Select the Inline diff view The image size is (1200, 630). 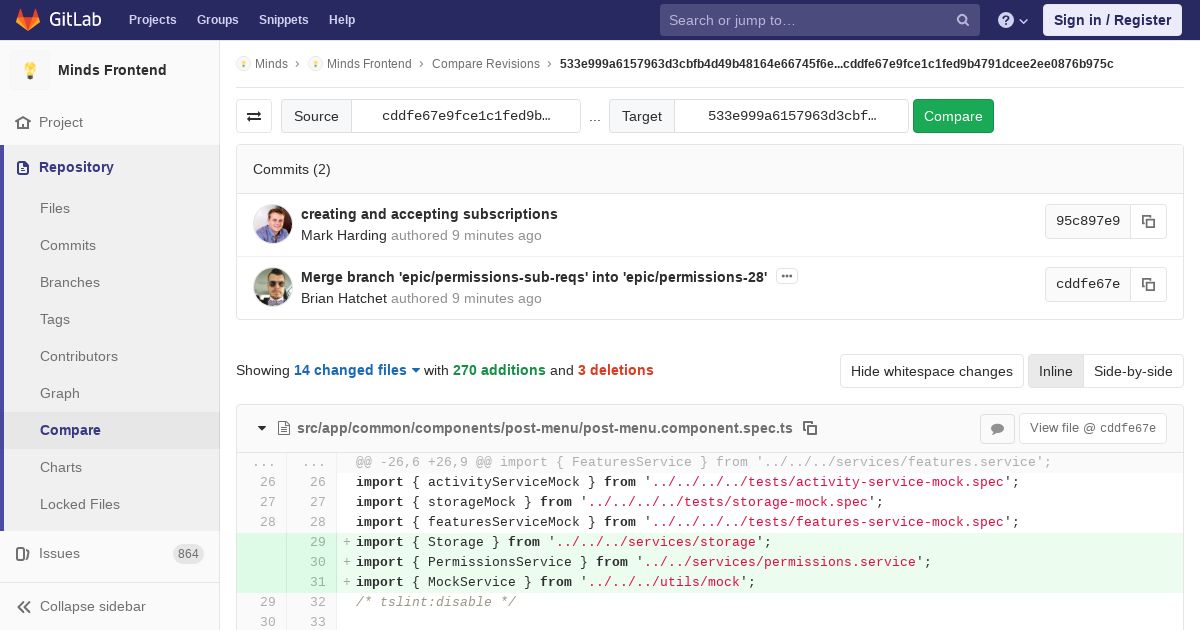1055,371
